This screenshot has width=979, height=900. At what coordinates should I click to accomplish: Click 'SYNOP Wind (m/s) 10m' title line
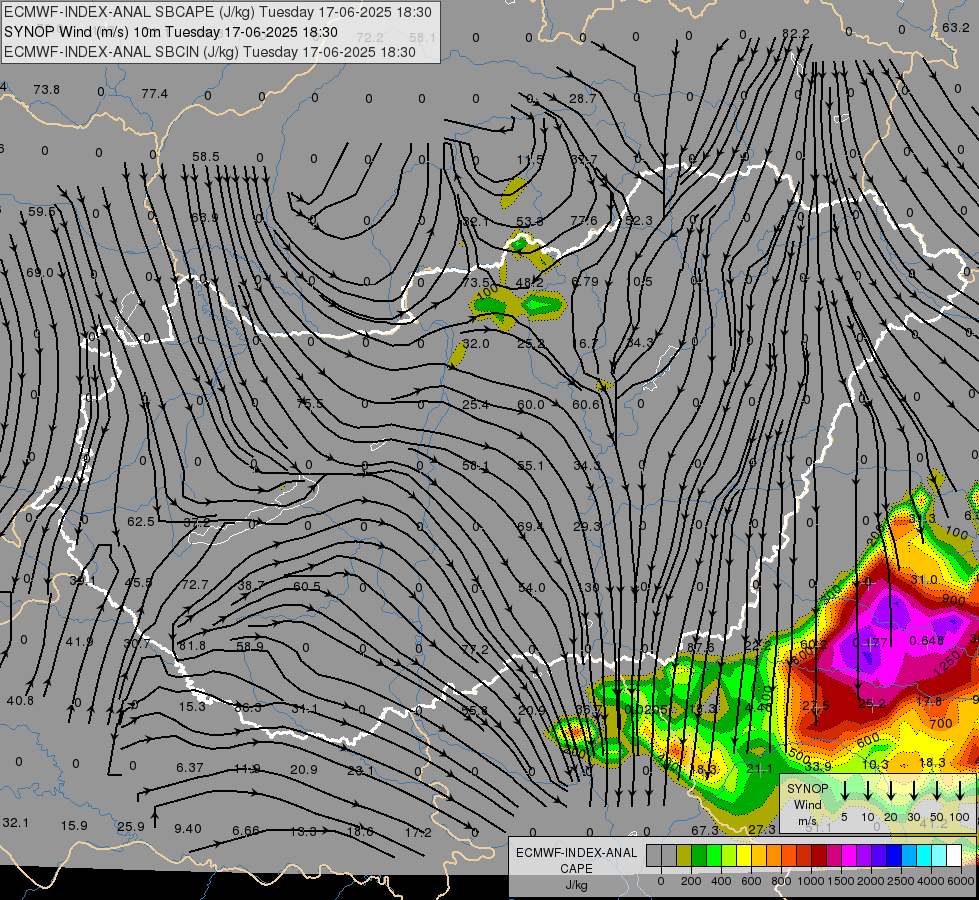pyautogui.click(x=171, y=32)
